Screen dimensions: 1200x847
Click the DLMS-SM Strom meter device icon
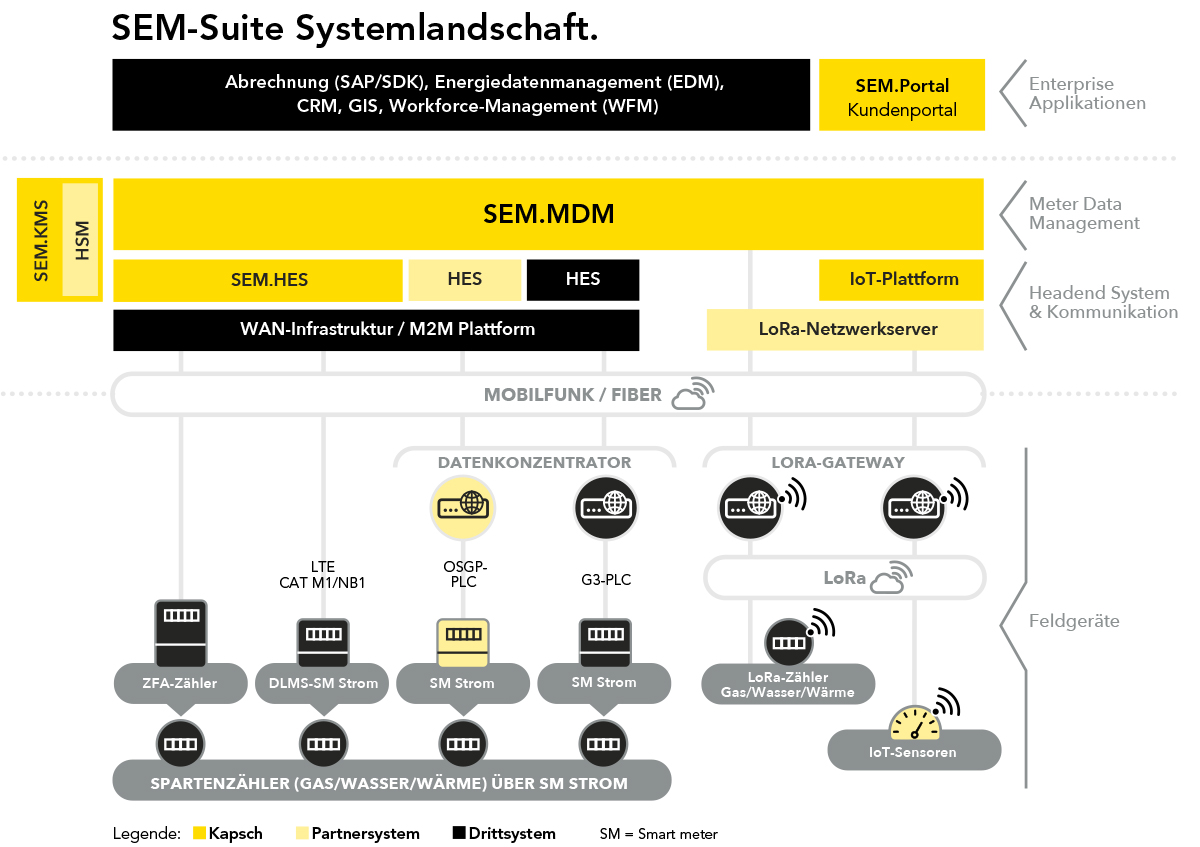point(323,643)
